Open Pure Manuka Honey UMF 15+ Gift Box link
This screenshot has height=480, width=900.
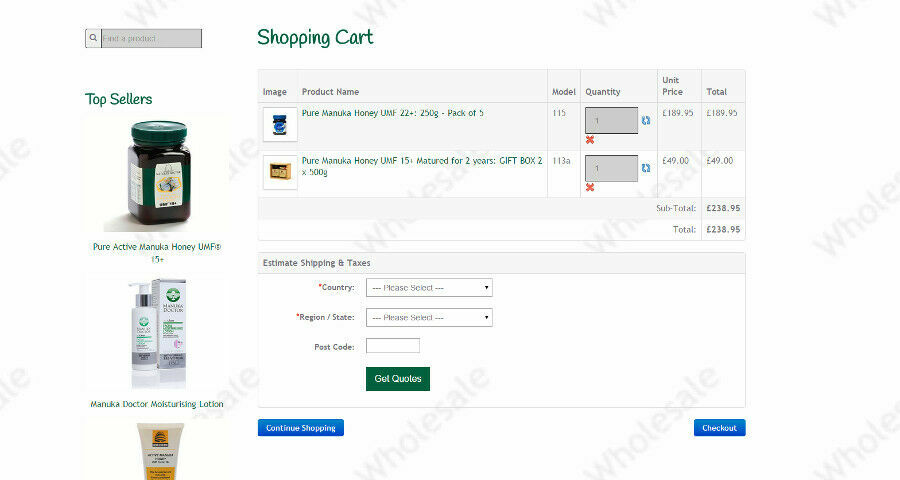[422, 166]
